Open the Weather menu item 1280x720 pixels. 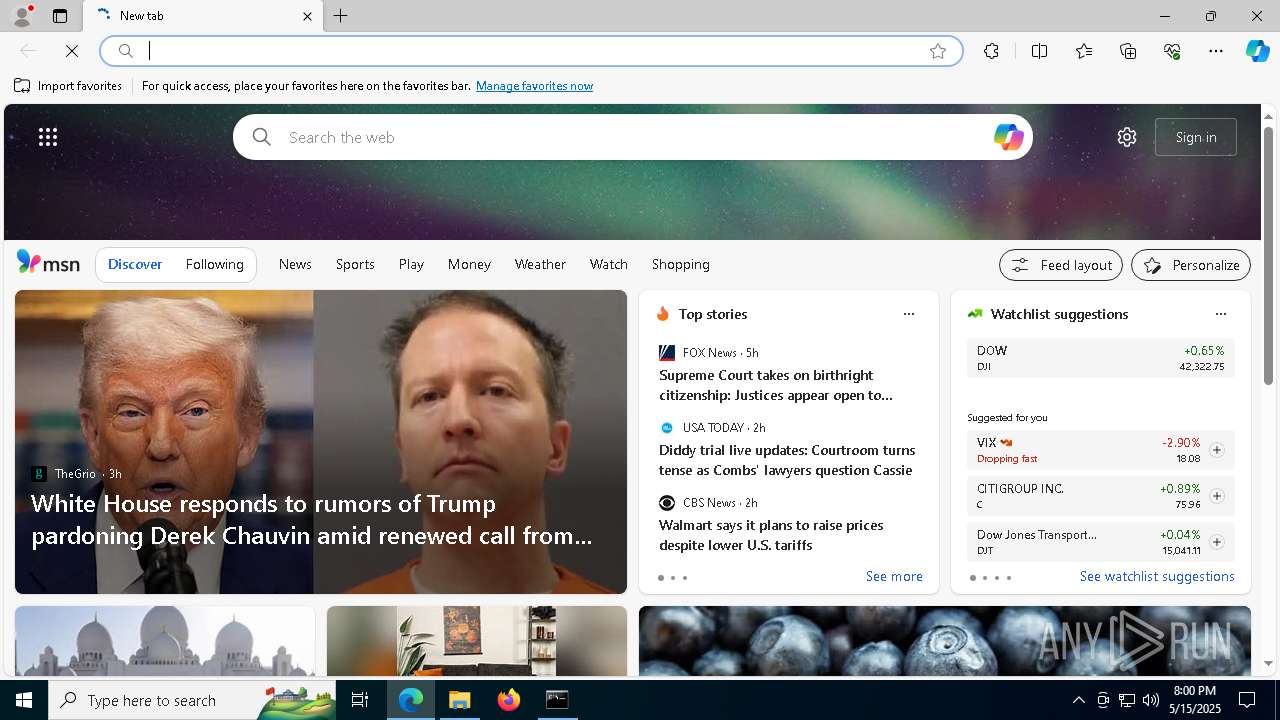(x=540, y=264)
